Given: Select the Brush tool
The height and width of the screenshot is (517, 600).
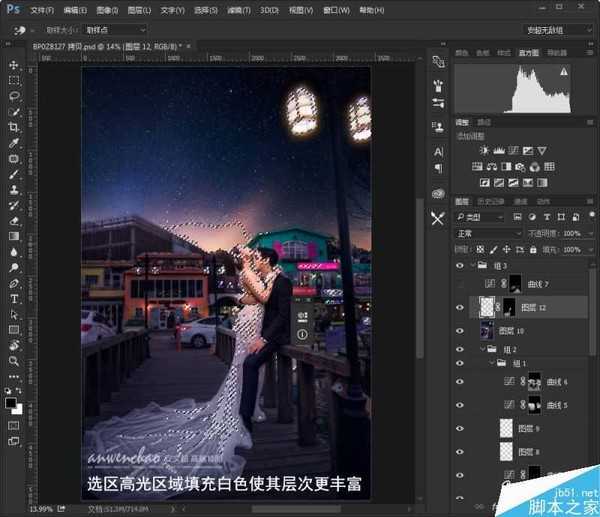Looking at the screenshot, I should [x=14, y=175].
